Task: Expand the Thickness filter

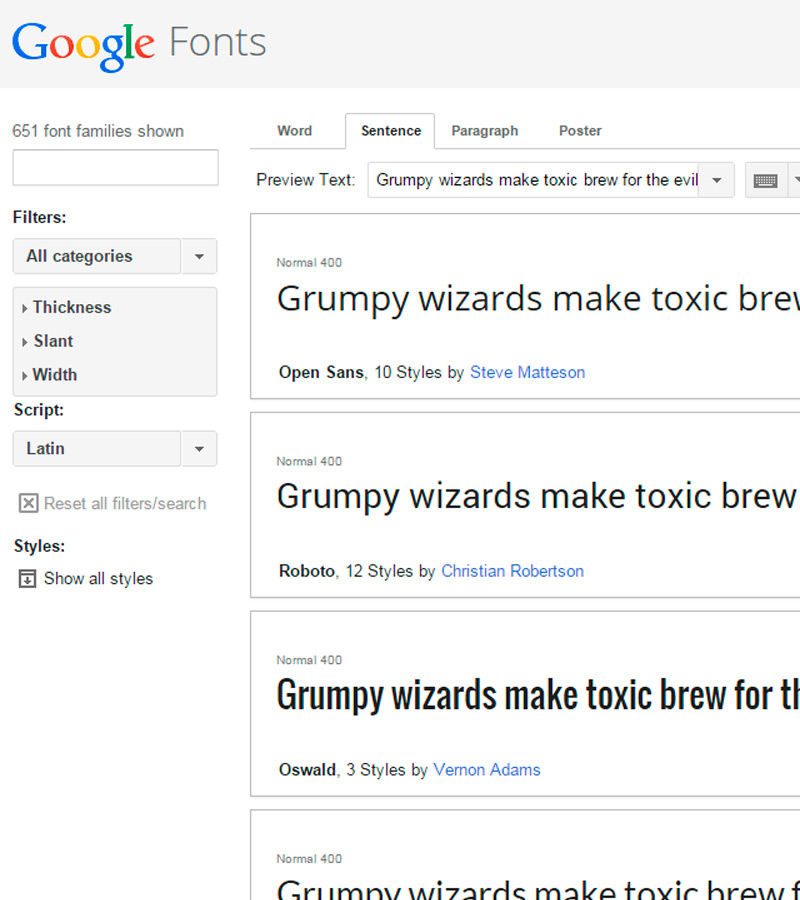Action: [71, 308]
